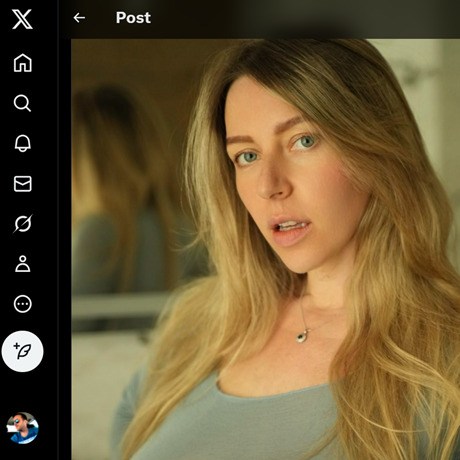The width and height of the screenshot is (460, 460).
Task: Expand the More options menu
Action: (x=23, y=304)
